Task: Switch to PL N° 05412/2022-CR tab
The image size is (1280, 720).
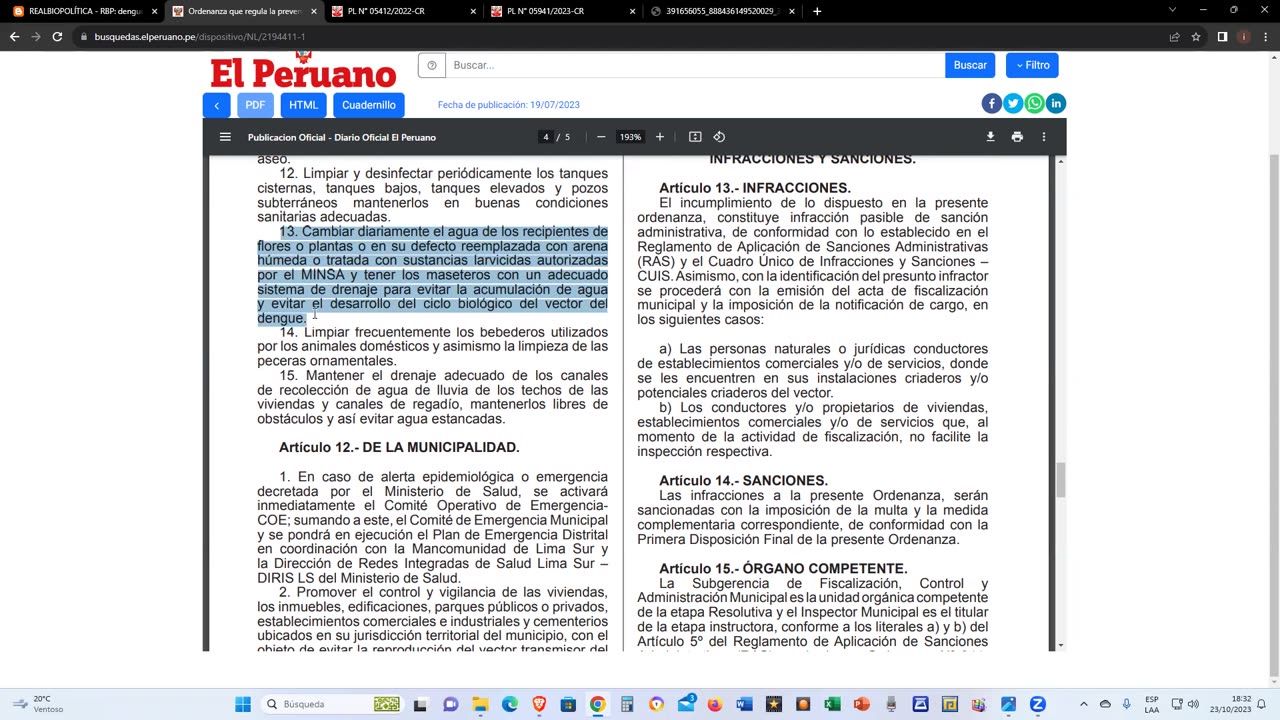Action: point(403,11)
